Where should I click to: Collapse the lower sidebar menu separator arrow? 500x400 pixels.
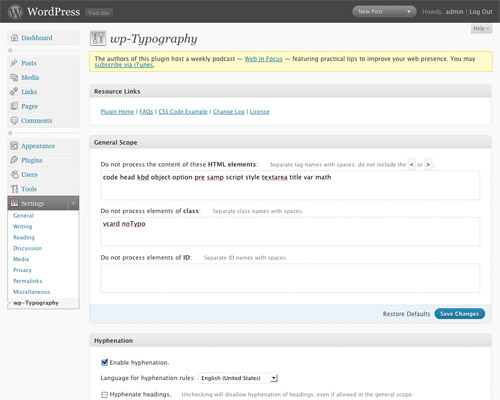[x=10, y=133]
